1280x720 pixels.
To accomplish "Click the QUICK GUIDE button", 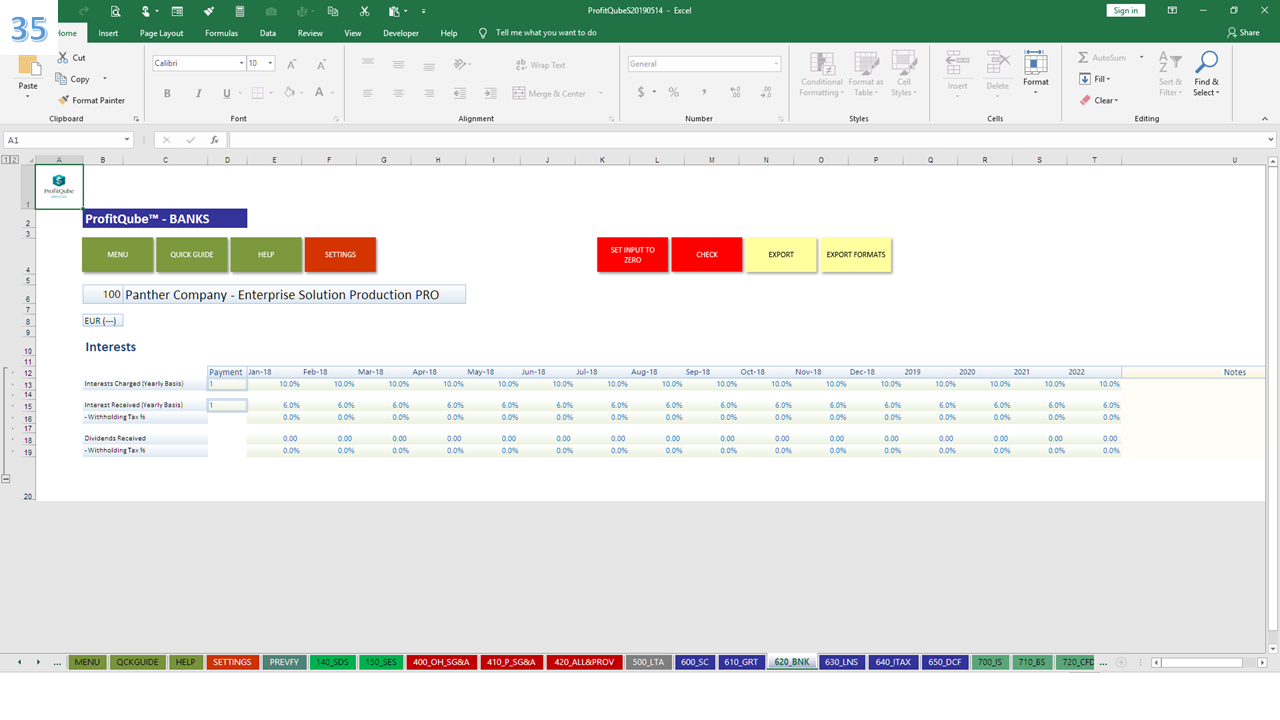I will coord(192,254).
